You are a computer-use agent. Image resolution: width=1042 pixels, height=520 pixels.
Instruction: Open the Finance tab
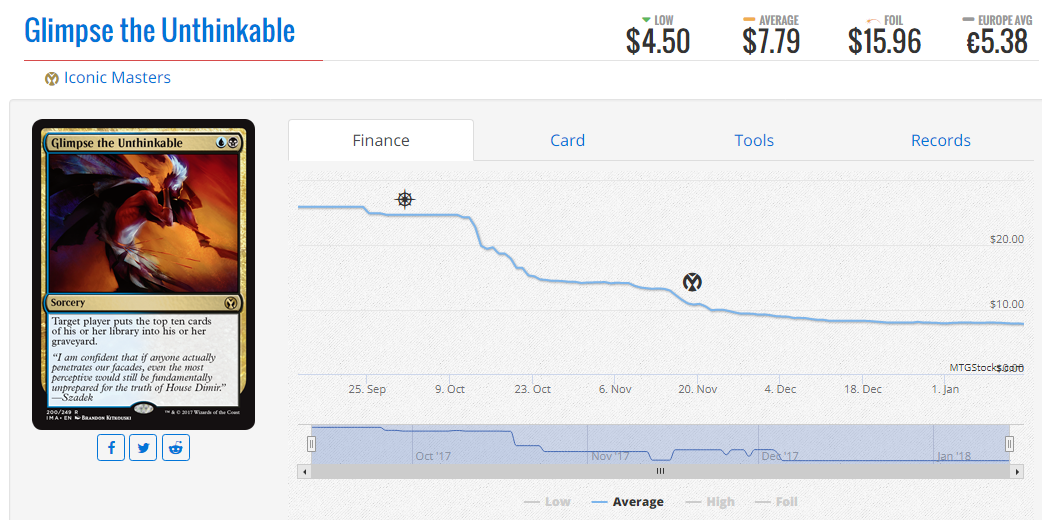click(x=381, y=140)
